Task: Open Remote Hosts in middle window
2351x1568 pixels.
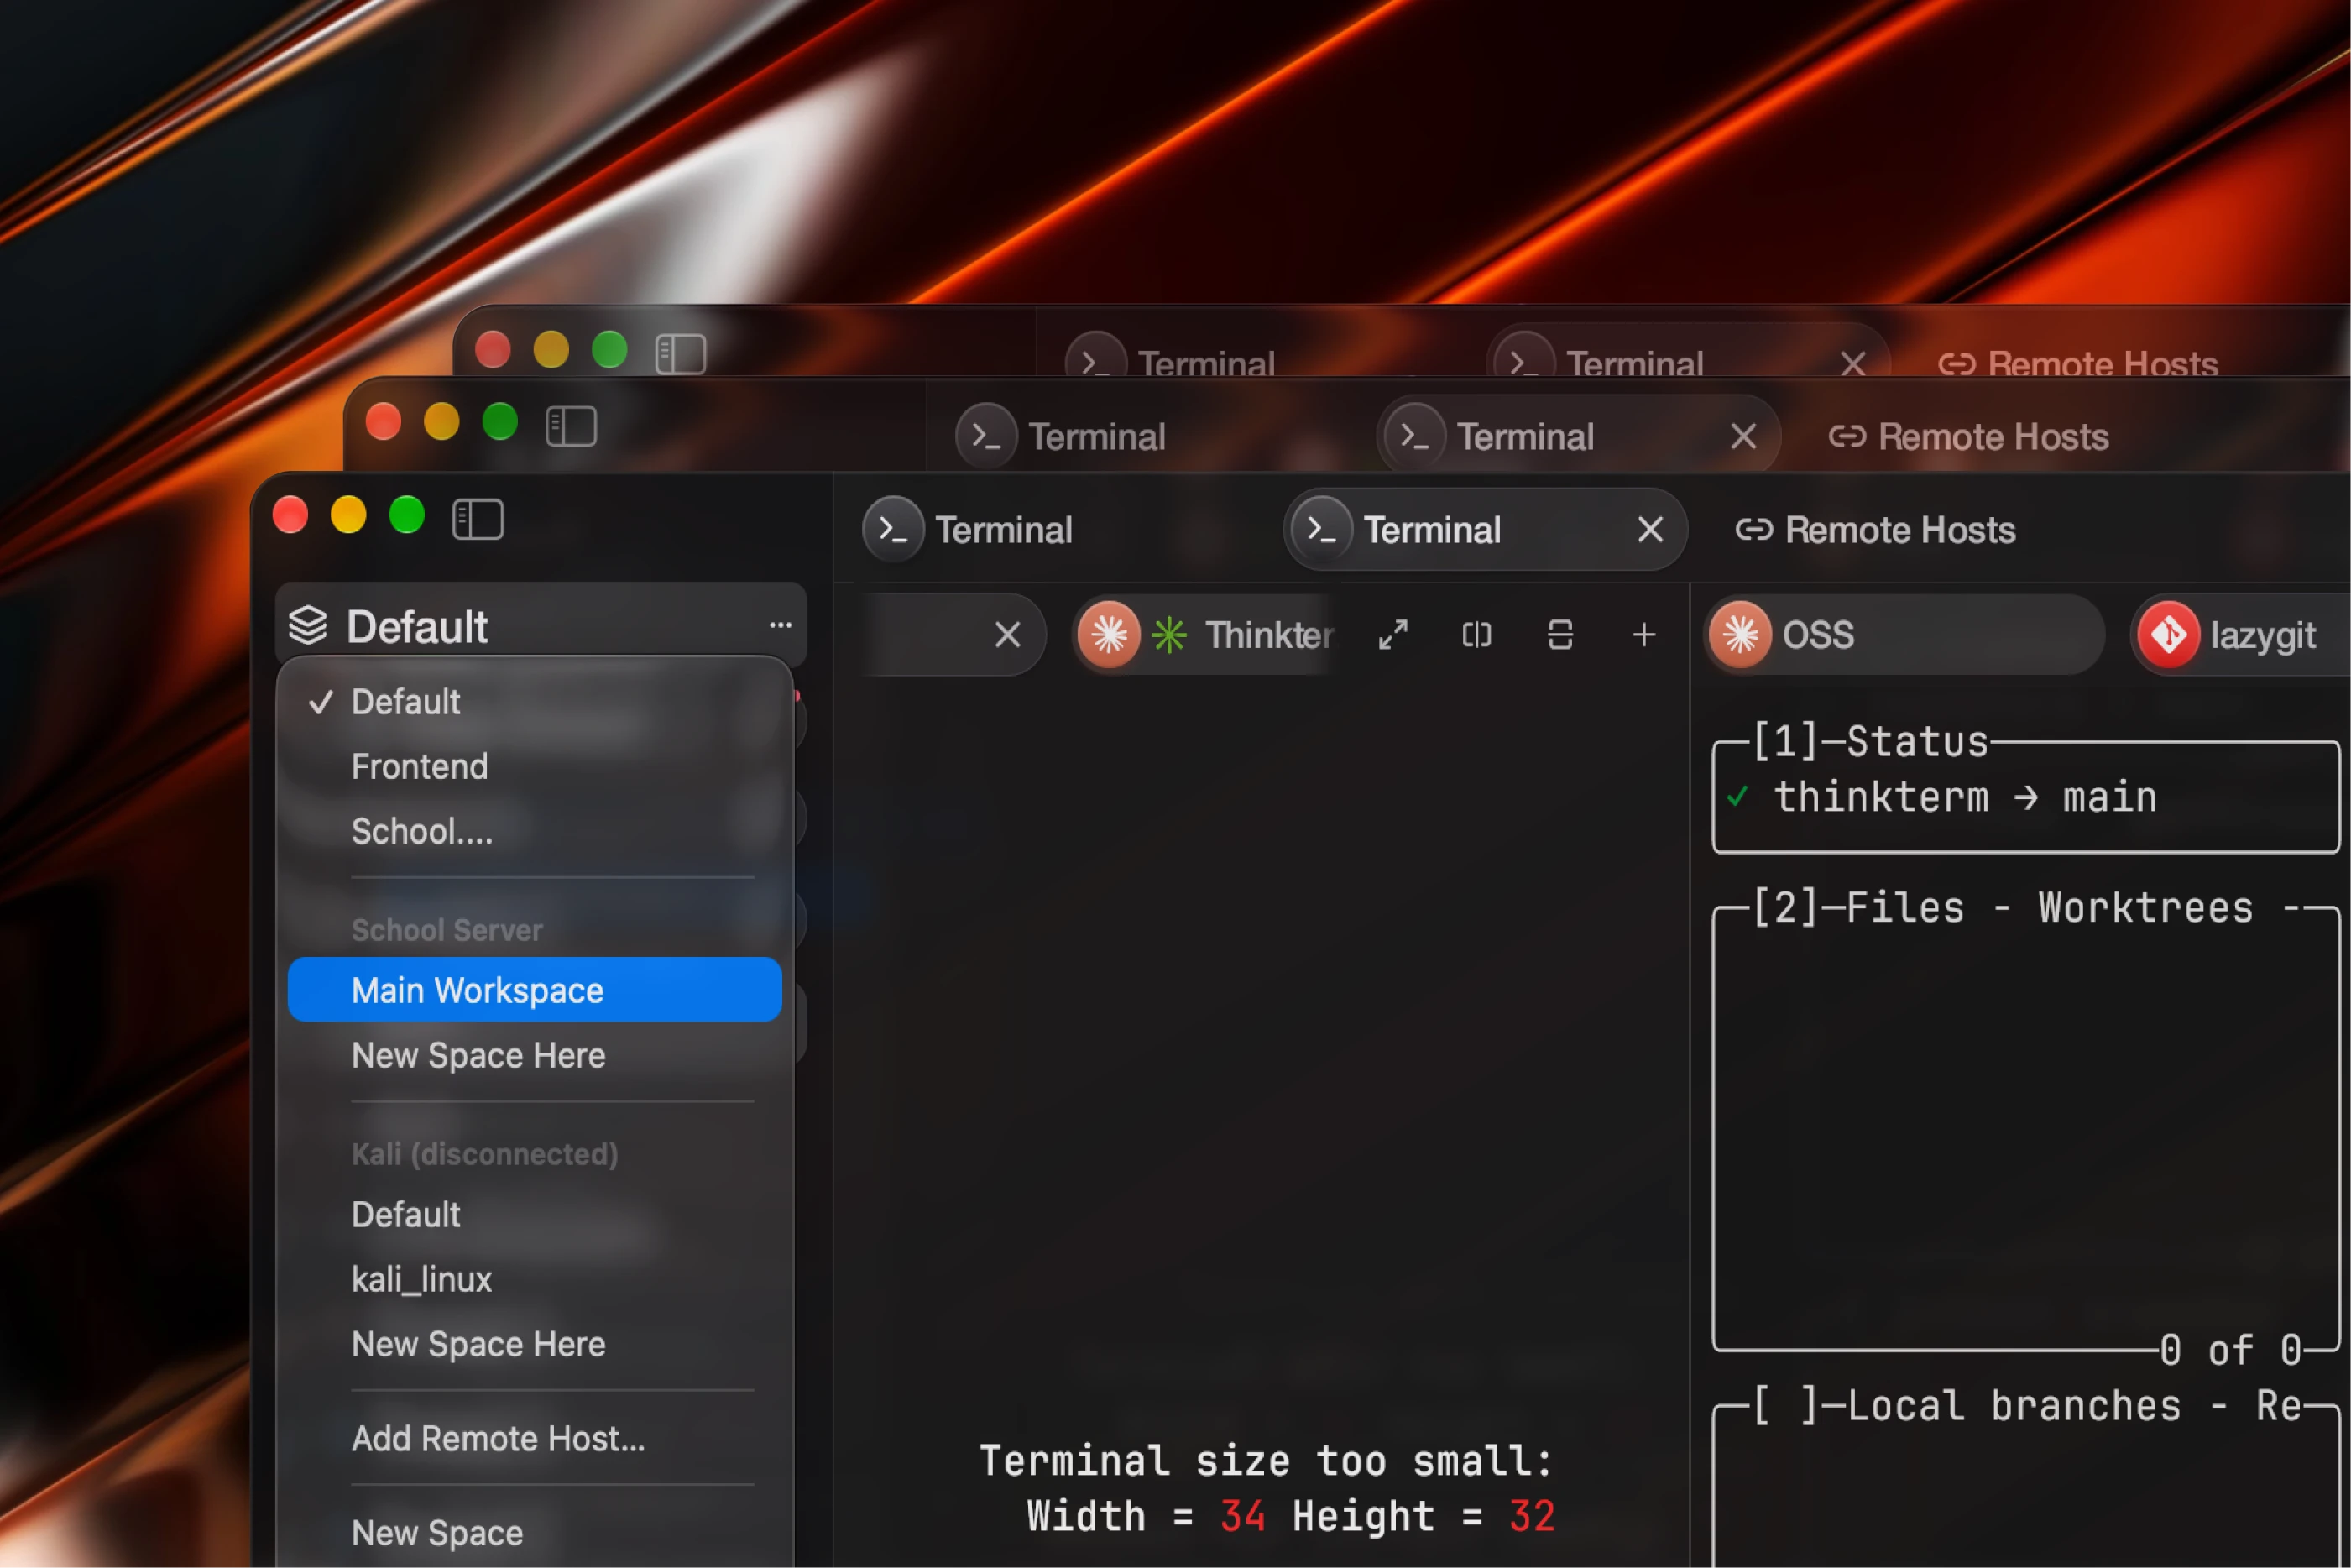Action: (1968, 436)
